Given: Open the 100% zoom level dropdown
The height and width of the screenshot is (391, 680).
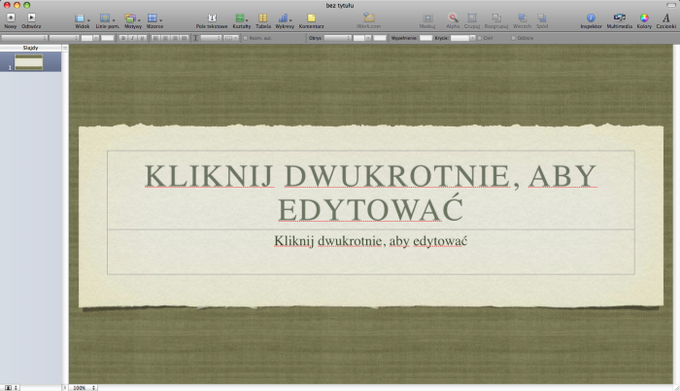Looking at the screenshot, I should tap(82, 388).
